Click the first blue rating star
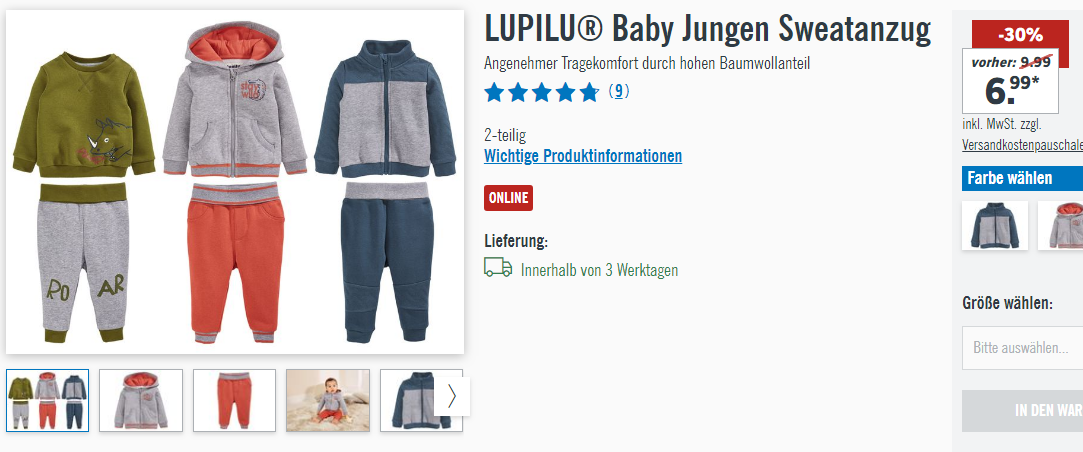 tap(494, 92)
